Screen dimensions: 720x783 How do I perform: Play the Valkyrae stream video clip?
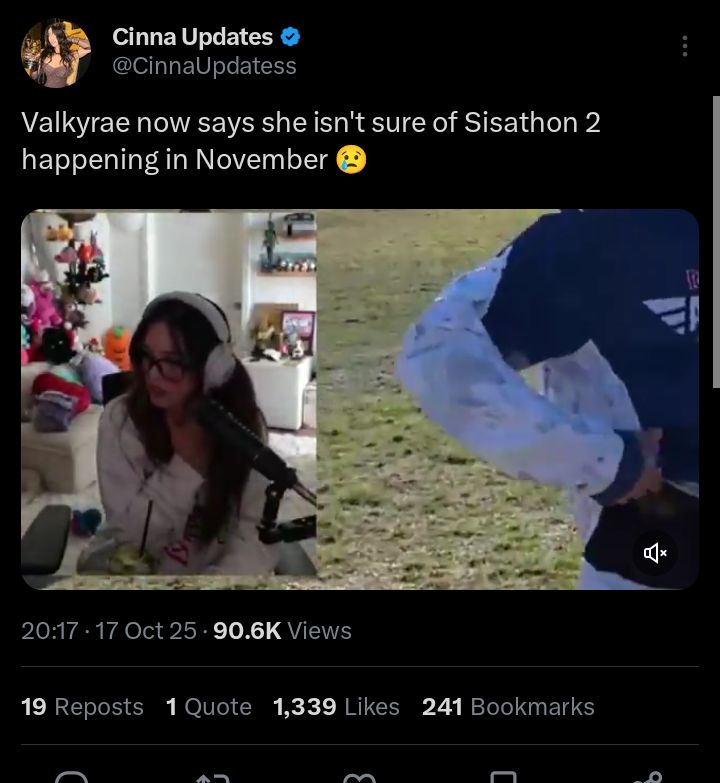(x=360, y=399)
